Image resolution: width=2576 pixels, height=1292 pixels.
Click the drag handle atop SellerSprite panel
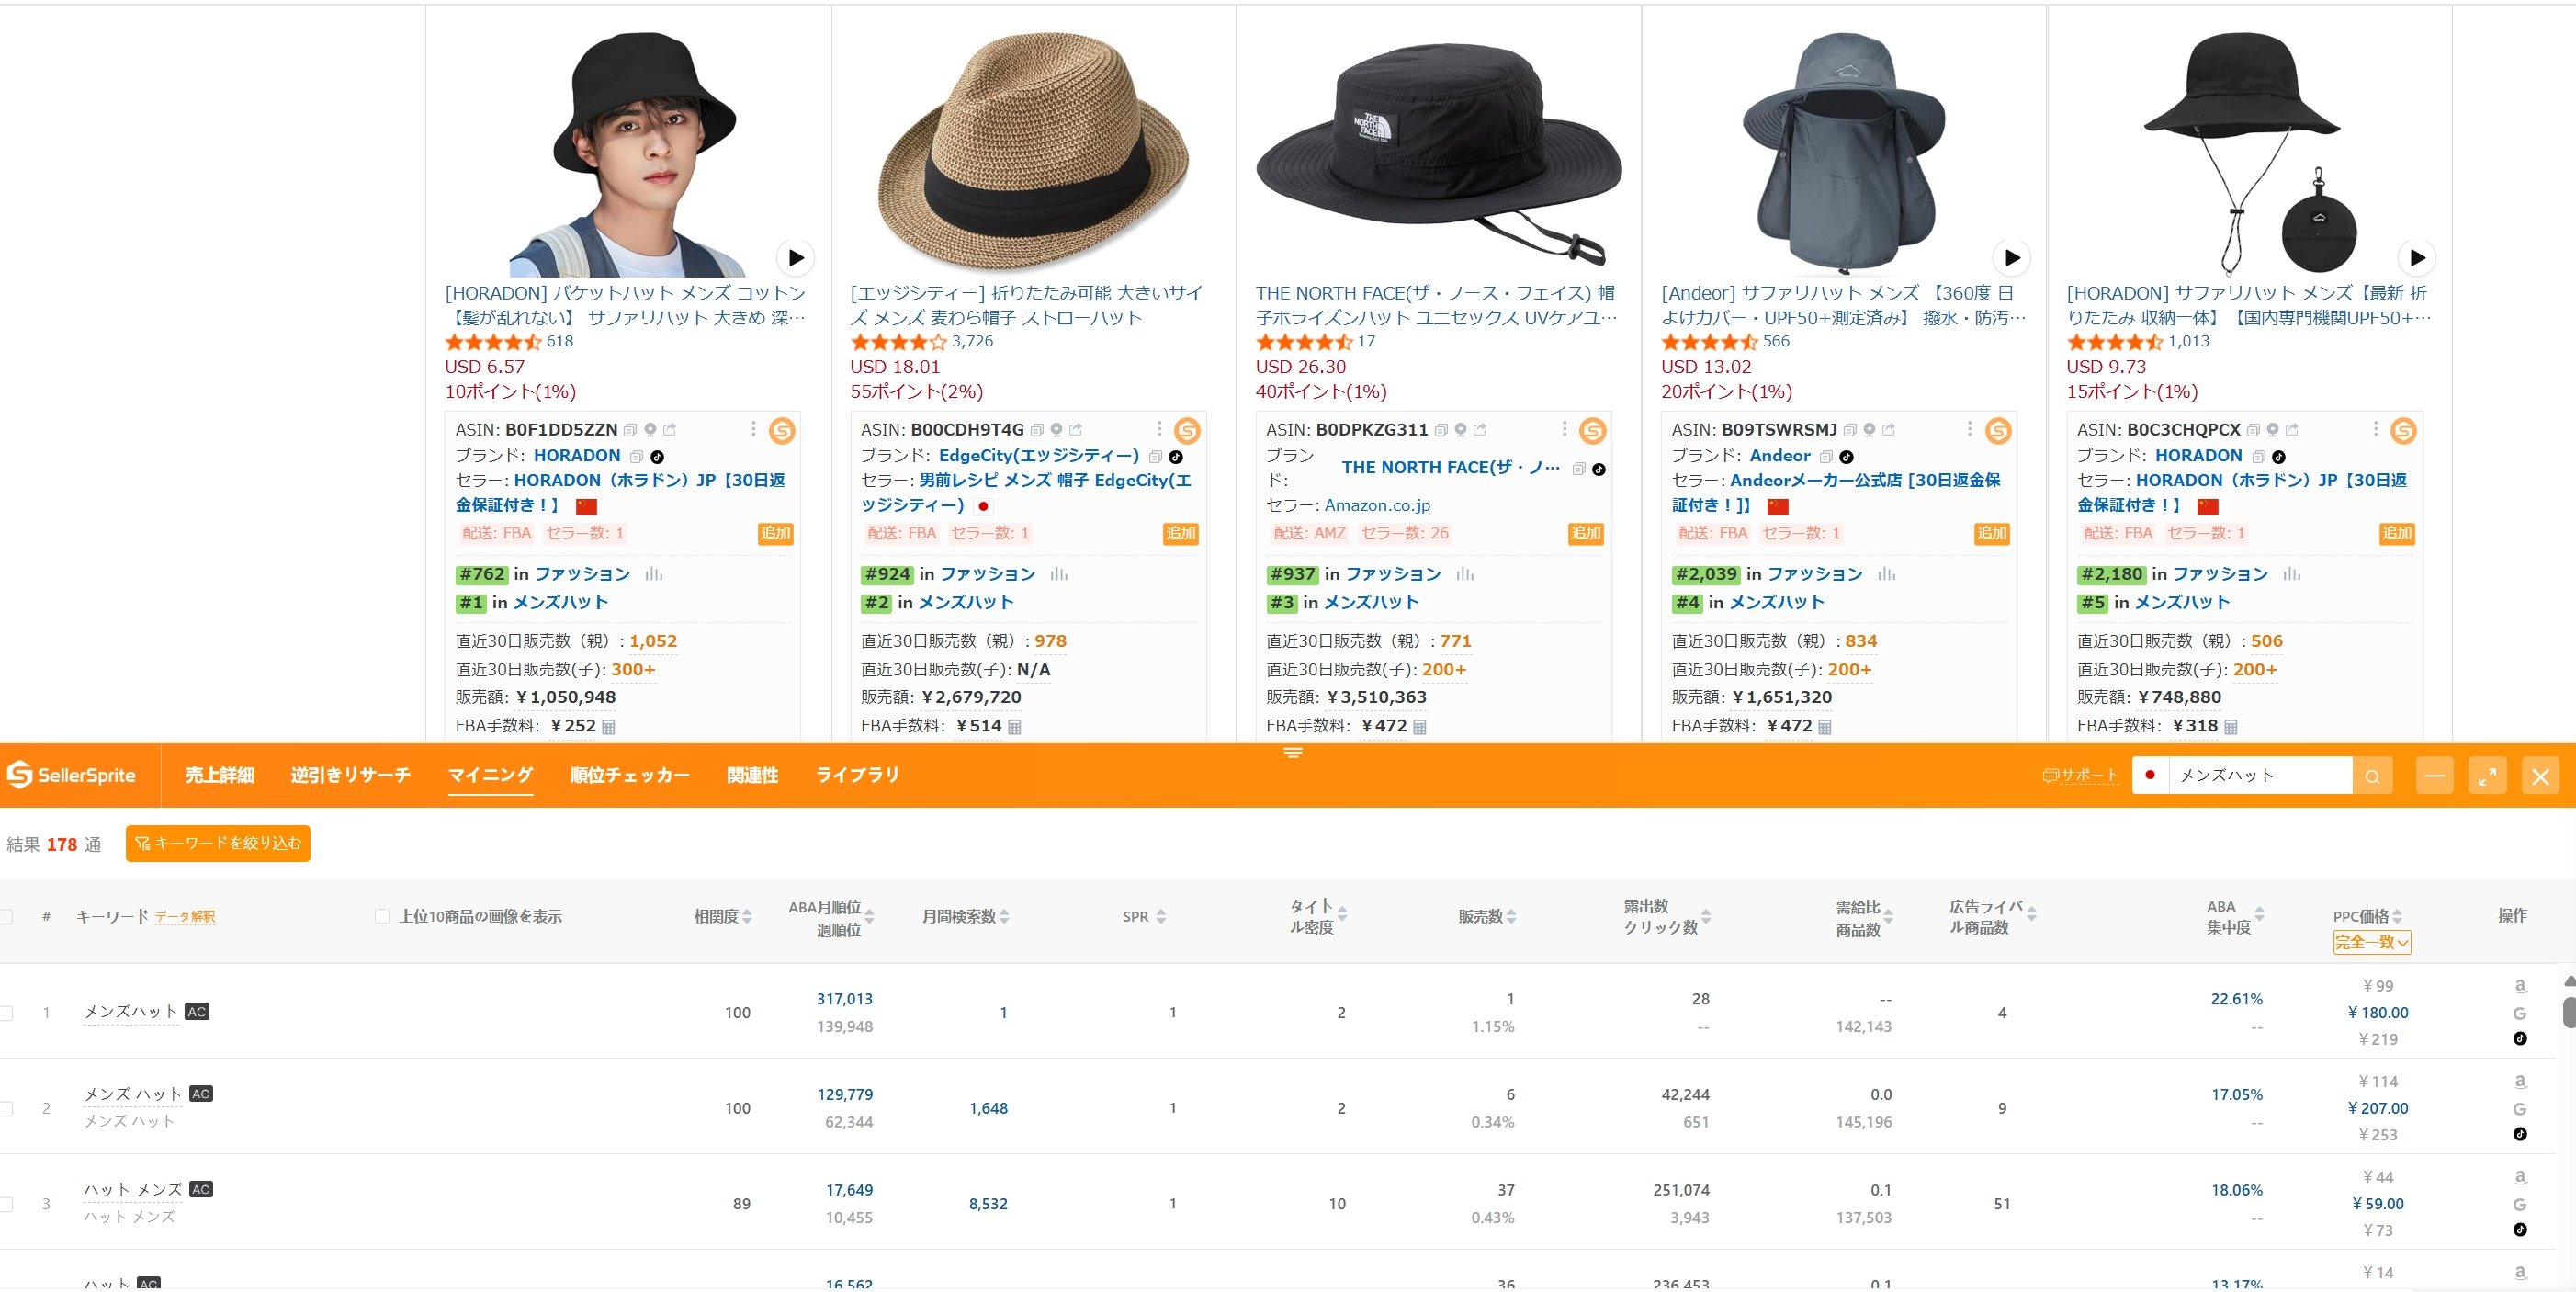[1293, 753]
